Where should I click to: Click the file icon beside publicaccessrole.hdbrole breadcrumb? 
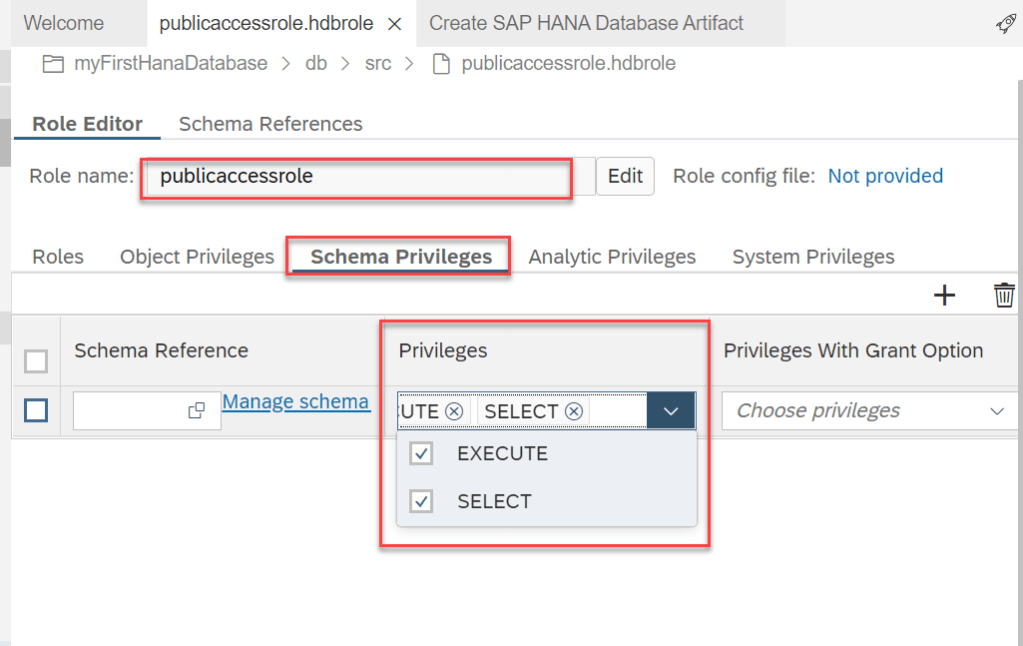pos(439,64)
